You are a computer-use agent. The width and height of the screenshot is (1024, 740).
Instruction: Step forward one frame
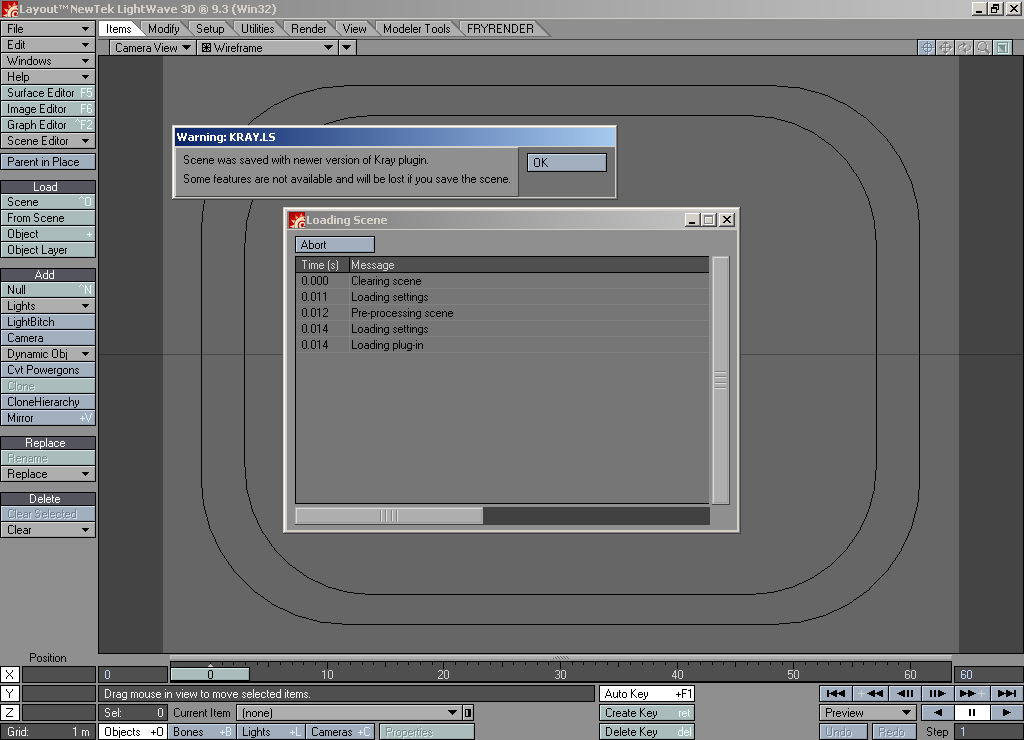coord(938,694)
